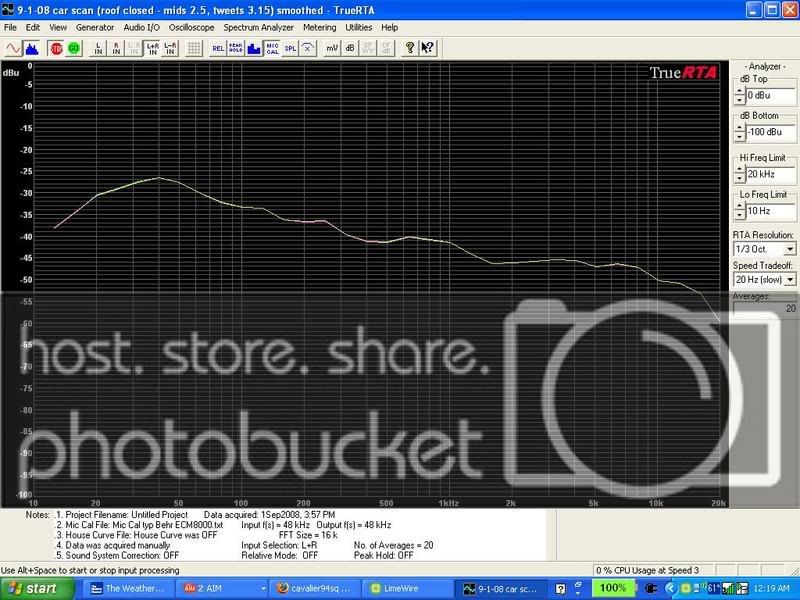Select the Oscilloscope sine wave toolbar icon

[14, 48]
